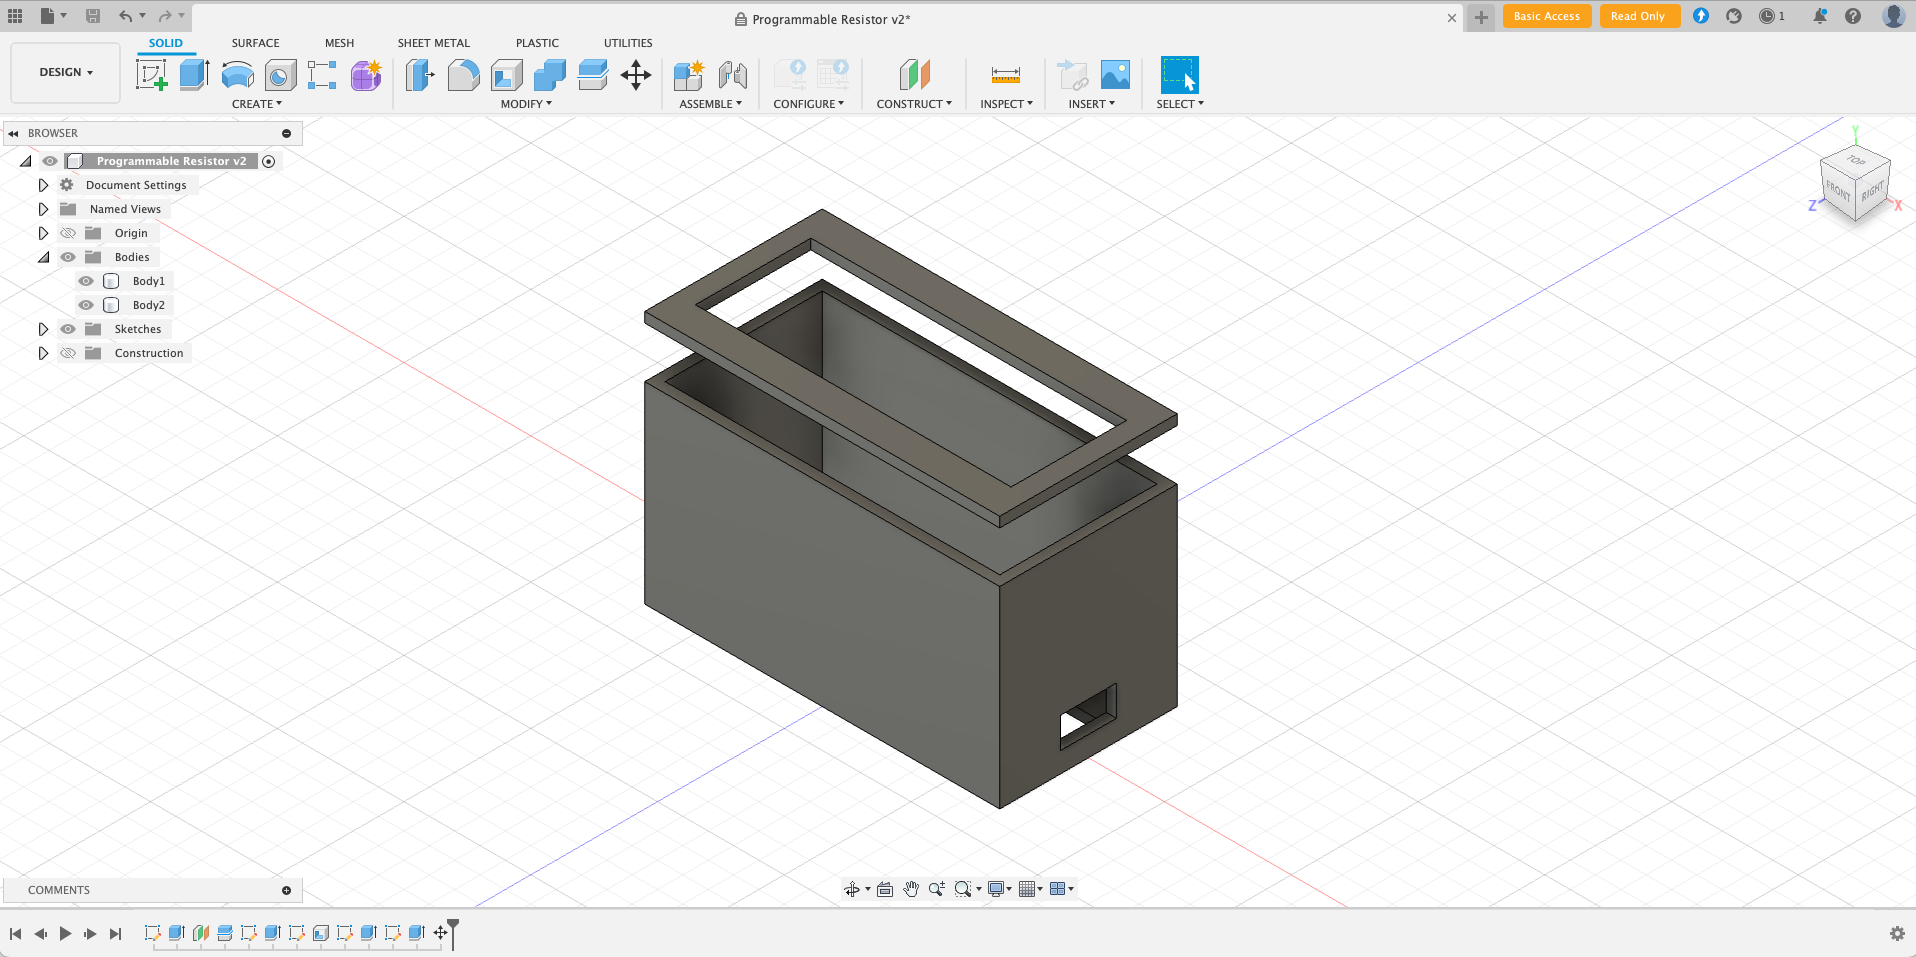This screenshot has width=1916, height=957.
Task: Open the Create Form purple icon
Action: click(x=366, y=75)
